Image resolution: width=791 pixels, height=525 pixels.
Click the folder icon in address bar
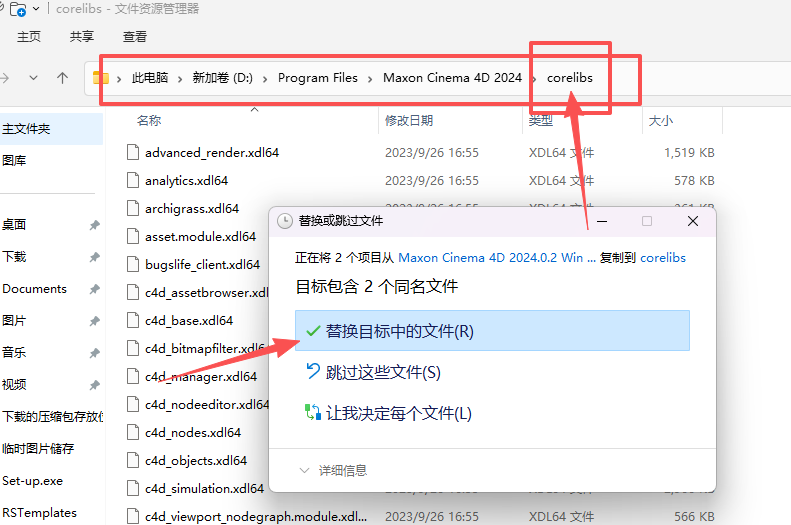(x=101, y=78)
